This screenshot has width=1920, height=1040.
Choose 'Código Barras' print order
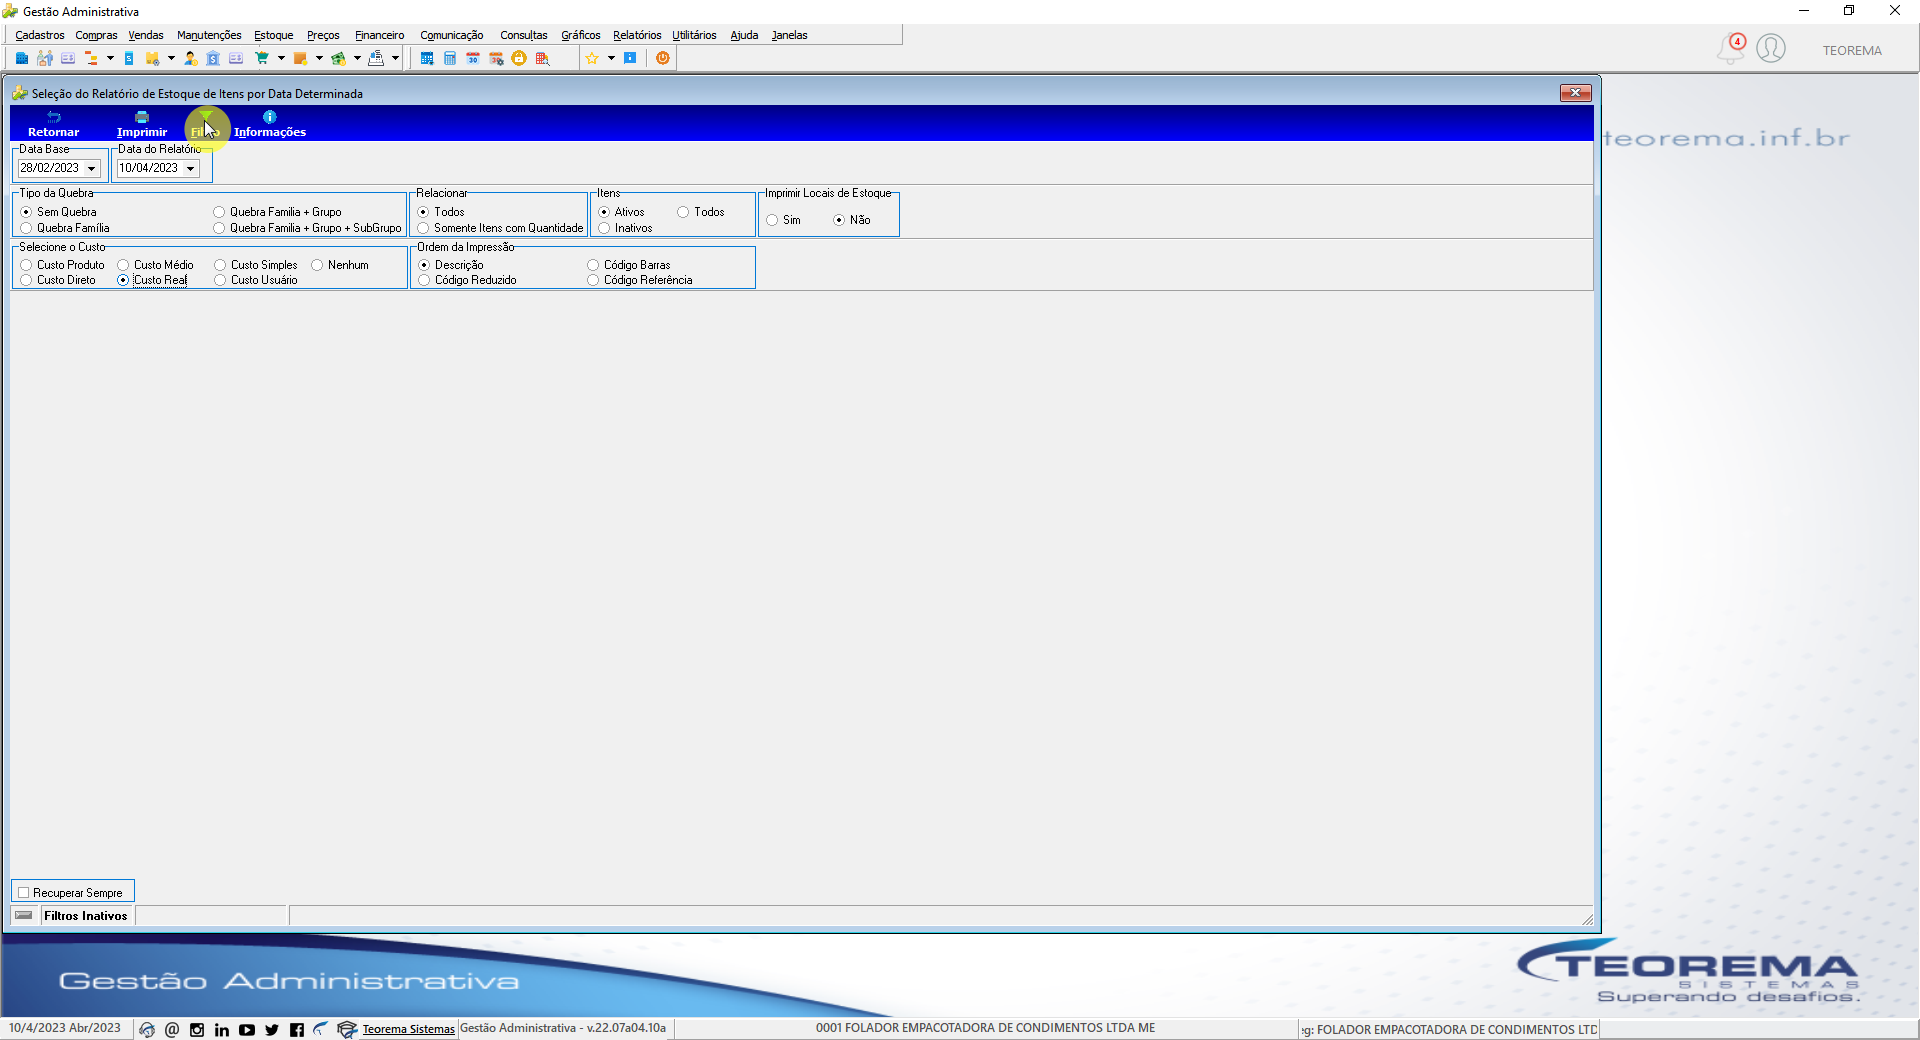click(629, 265)
